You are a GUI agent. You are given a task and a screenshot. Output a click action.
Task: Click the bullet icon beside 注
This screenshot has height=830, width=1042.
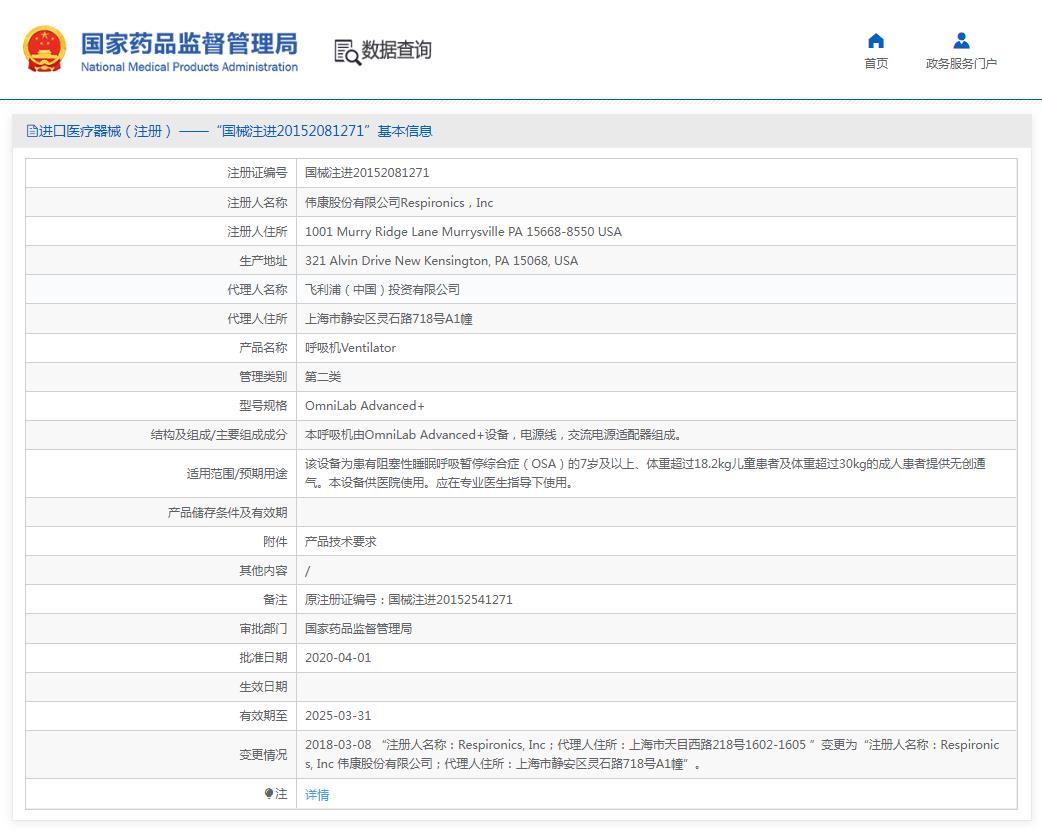[x=269, y=794]
